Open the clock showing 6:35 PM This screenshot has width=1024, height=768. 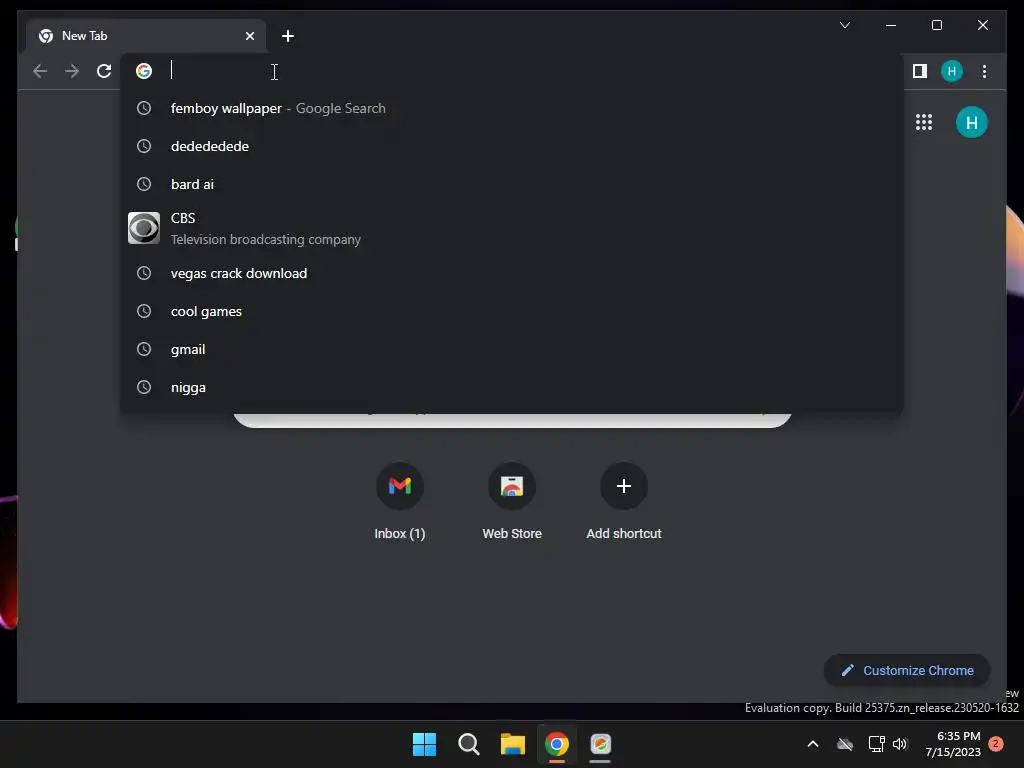pyautogui.click(x=953, y=744)
